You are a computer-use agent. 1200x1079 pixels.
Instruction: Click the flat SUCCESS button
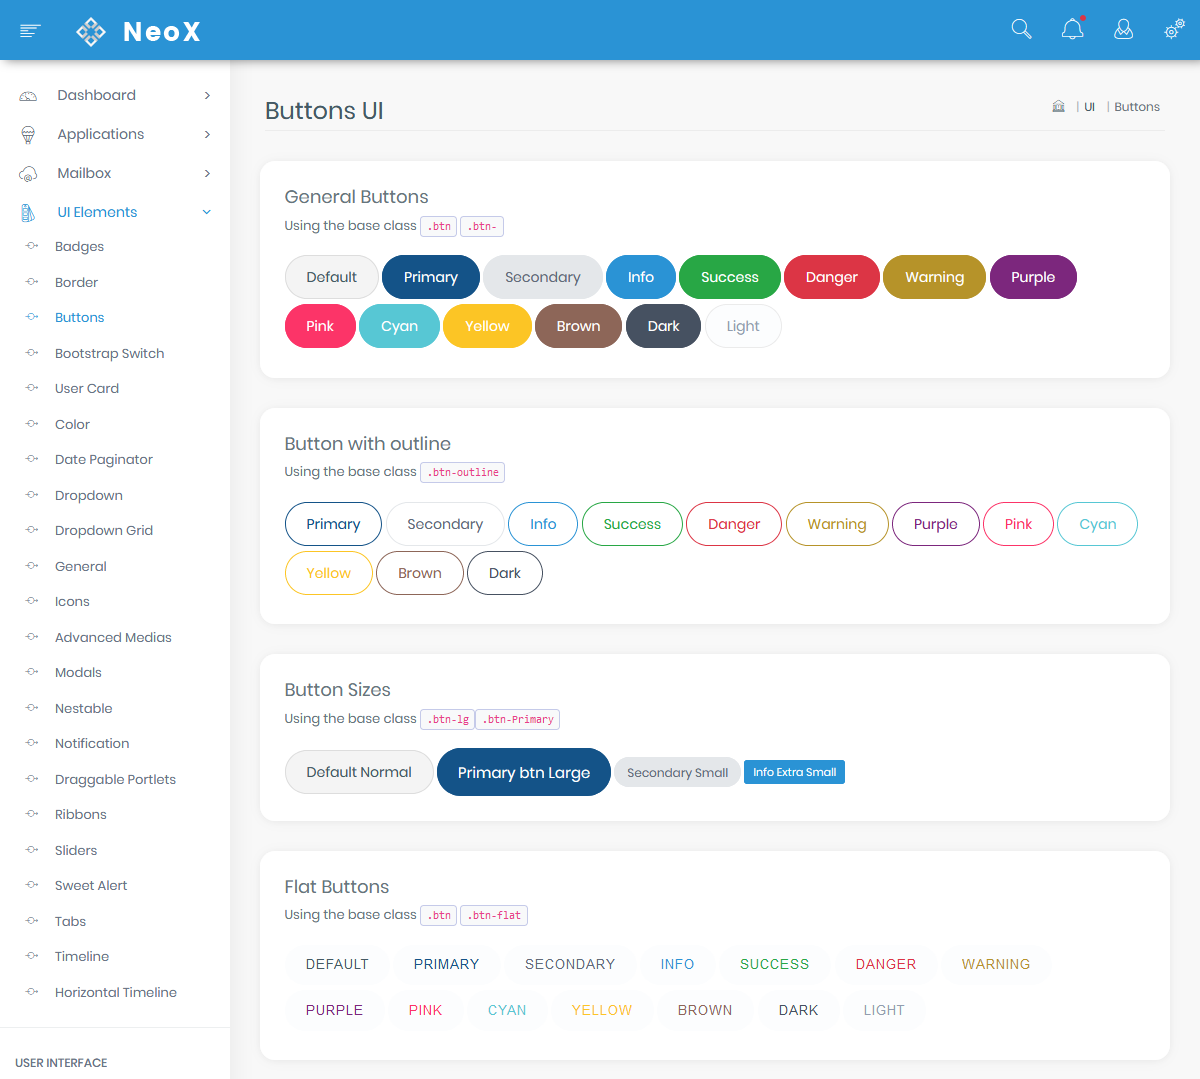[775, 964]
